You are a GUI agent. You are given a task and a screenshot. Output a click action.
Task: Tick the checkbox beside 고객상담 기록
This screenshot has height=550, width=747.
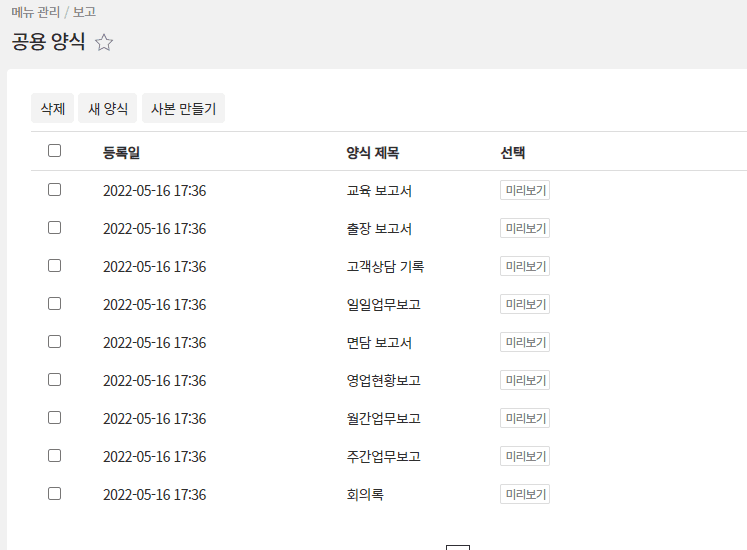point(55,266)
